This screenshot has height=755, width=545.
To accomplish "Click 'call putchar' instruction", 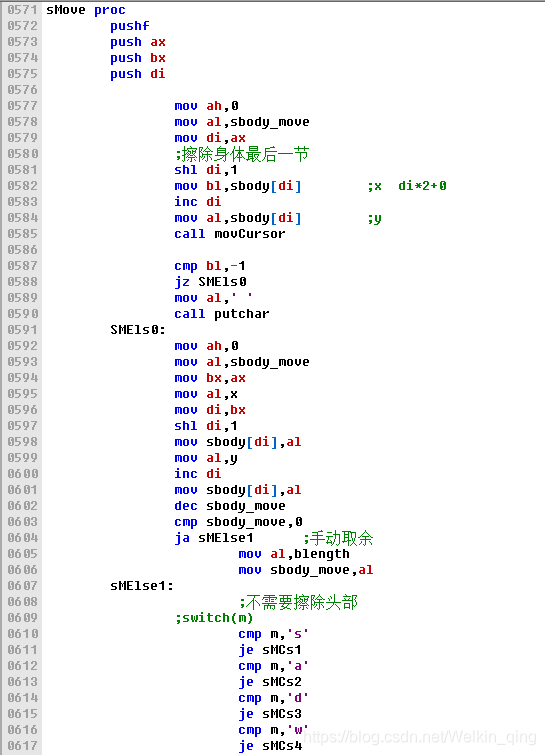I will pos(222,314).
